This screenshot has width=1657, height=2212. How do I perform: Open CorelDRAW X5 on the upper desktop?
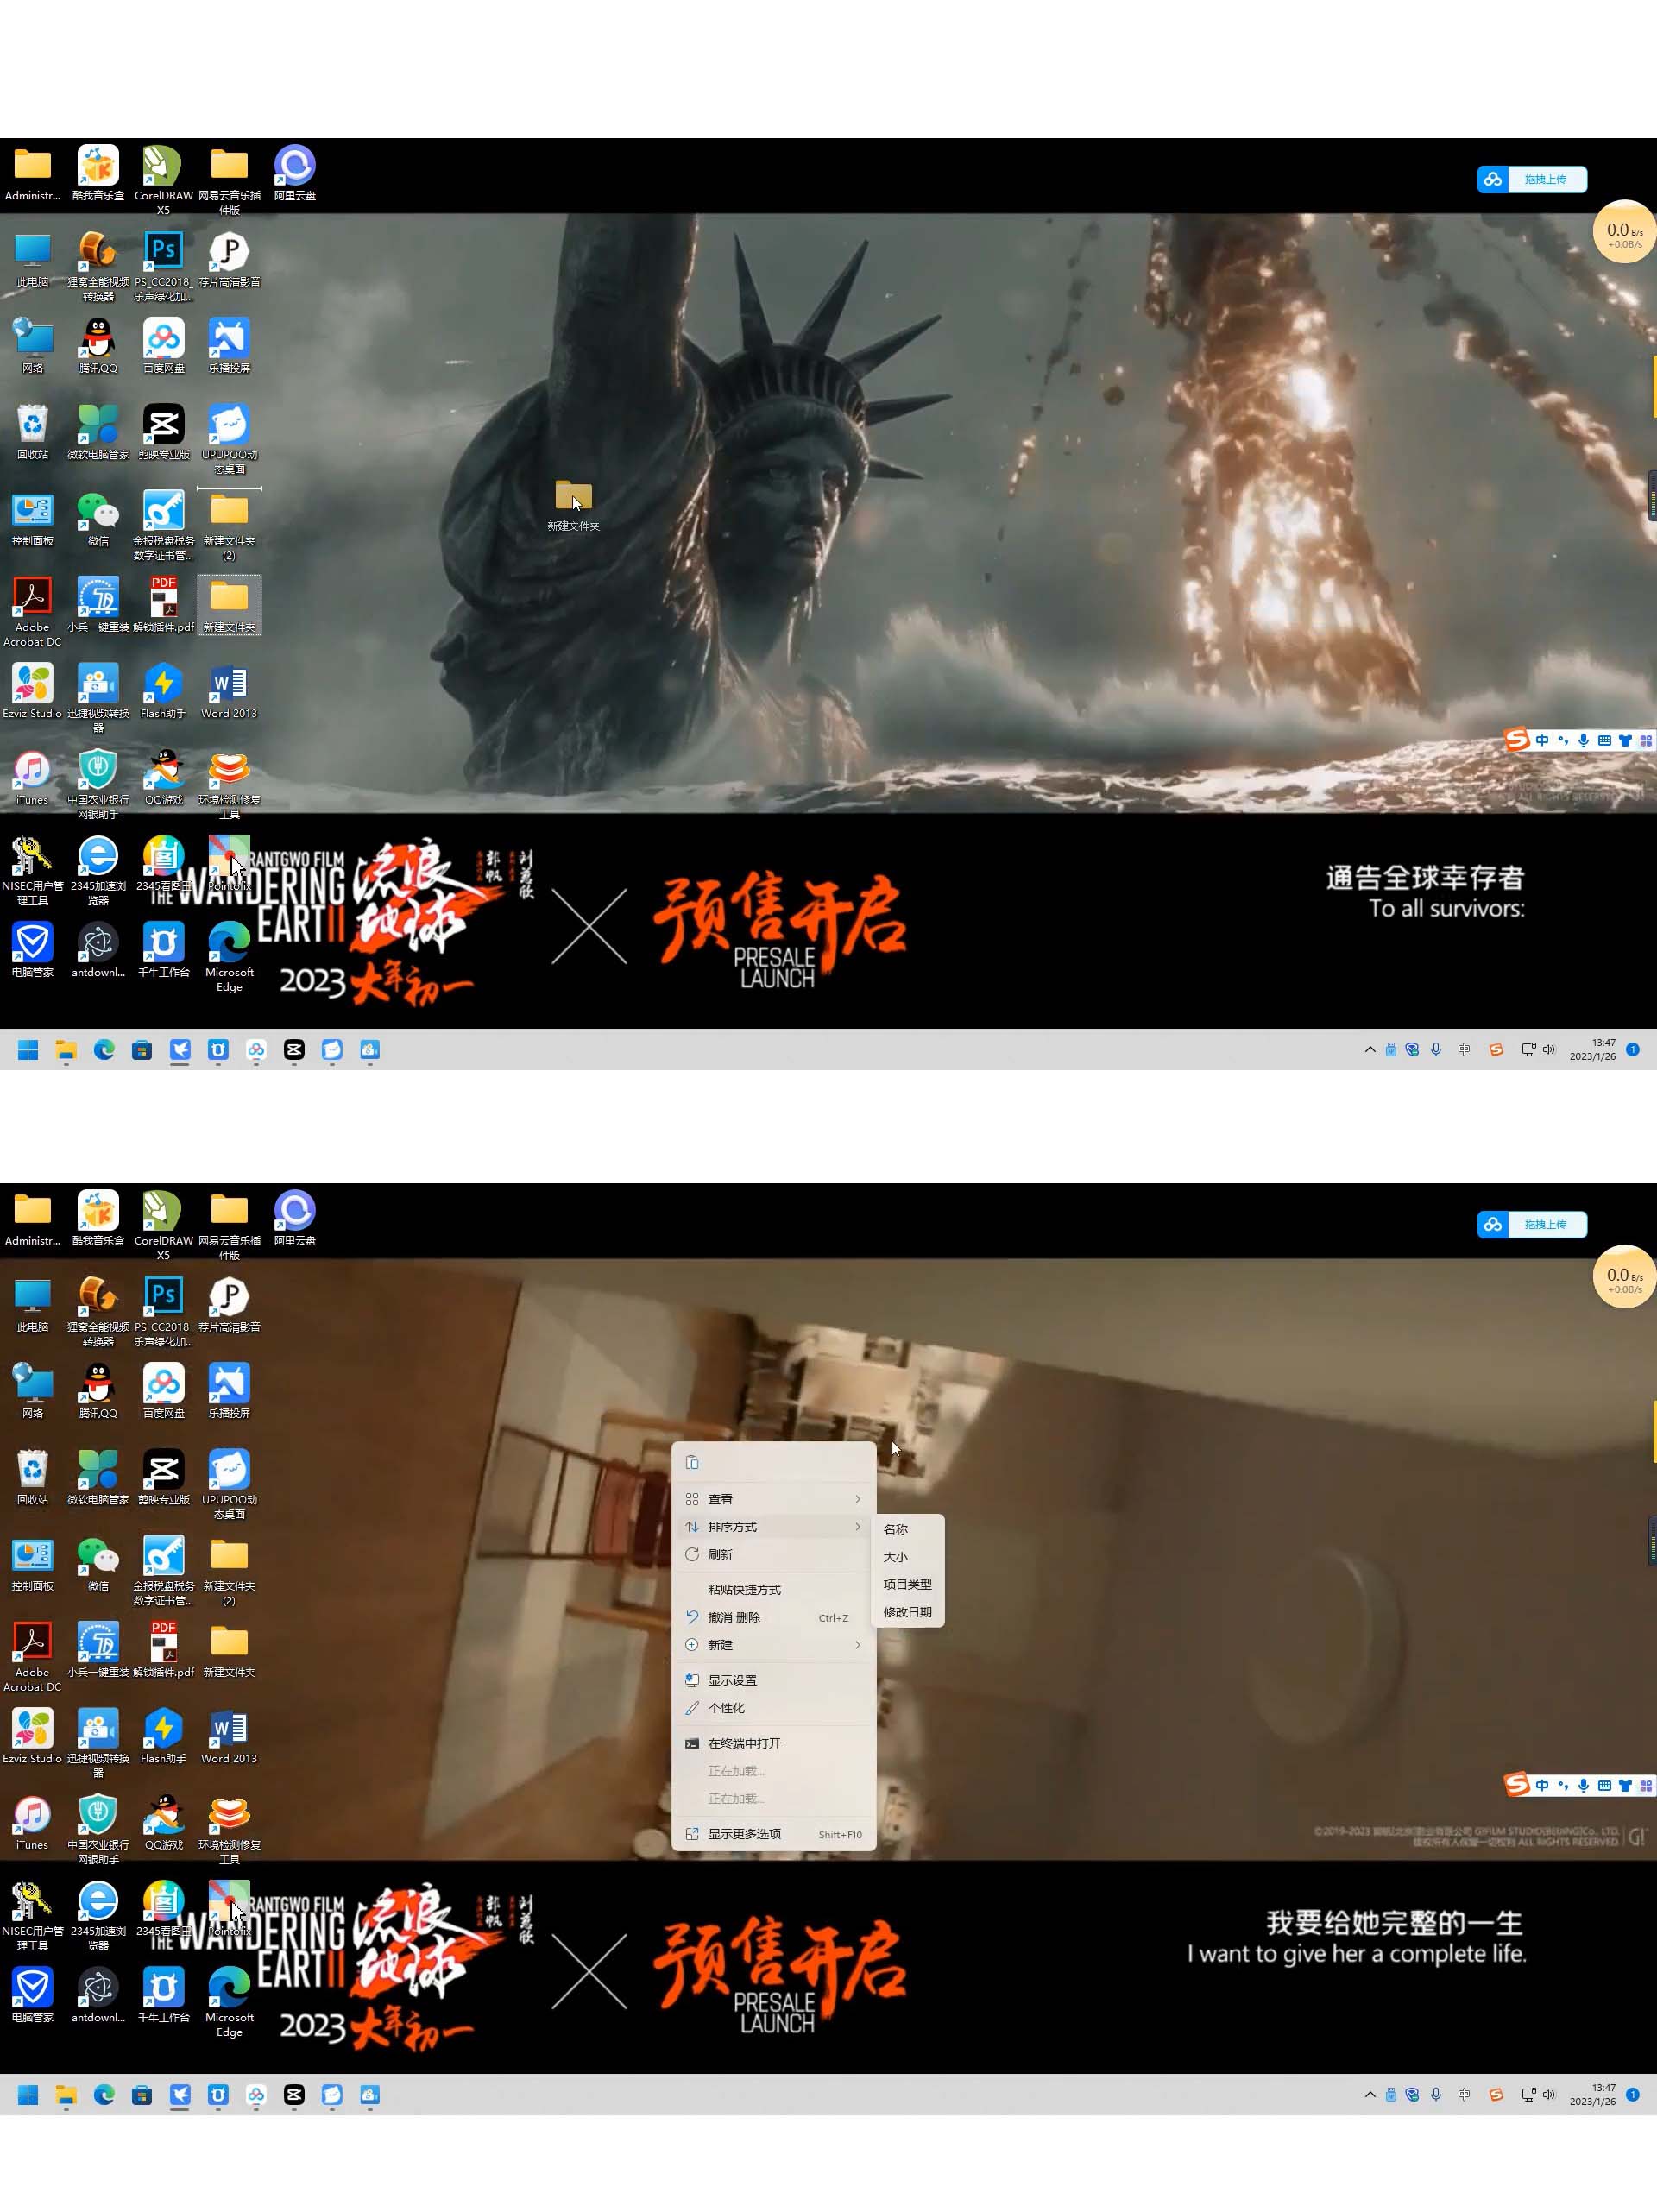163,180
